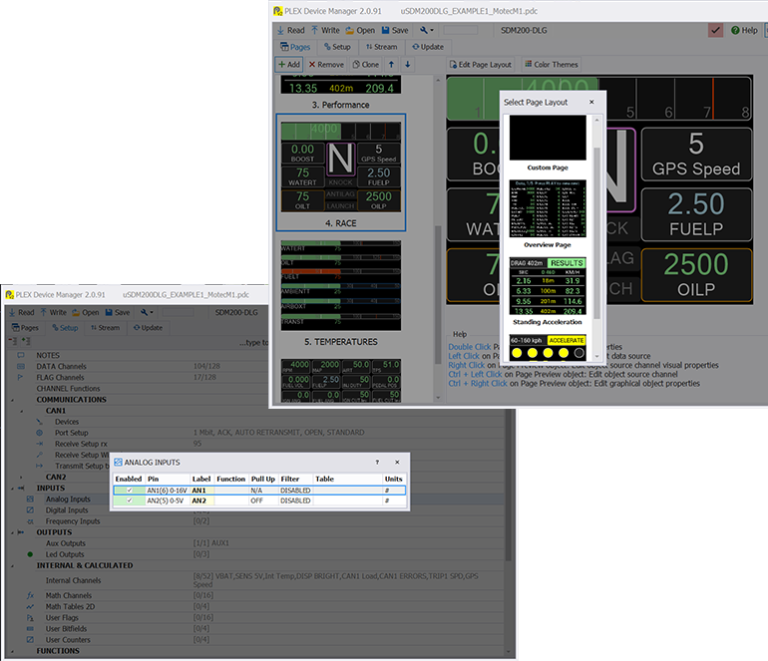Click the Help button in top window
The height and width of the screenshot is (661, 768).
click(743, 30)
